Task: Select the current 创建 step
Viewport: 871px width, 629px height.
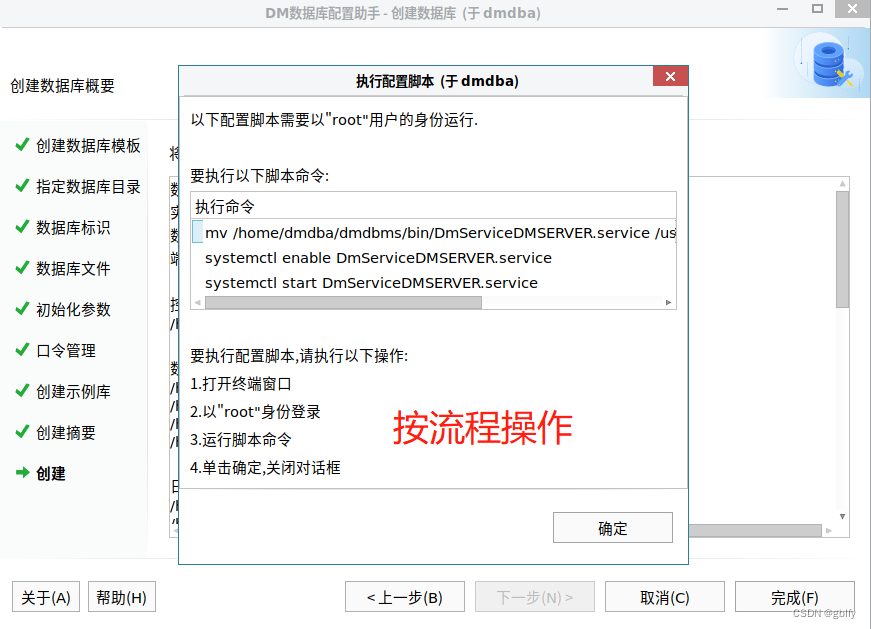Action: click(x=51, y=473)
